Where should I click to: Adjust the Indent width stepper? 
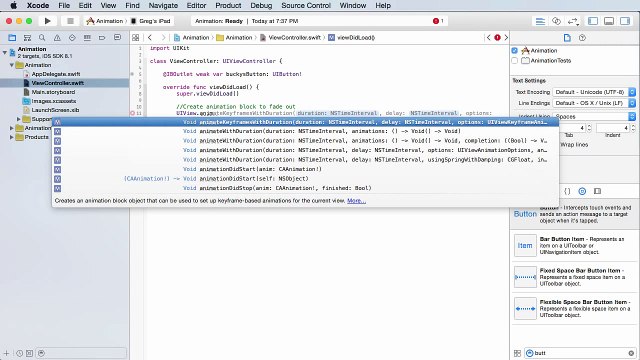coord(633,128)
